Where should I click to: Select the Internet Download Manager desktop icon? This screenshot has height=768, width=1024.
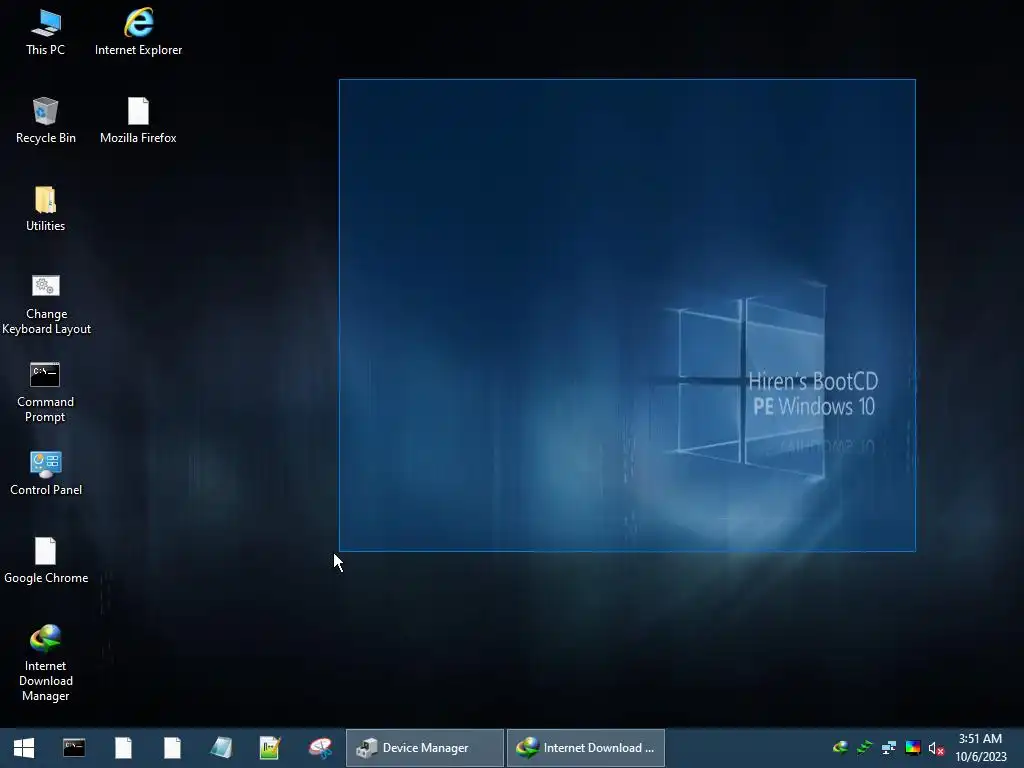46,663
